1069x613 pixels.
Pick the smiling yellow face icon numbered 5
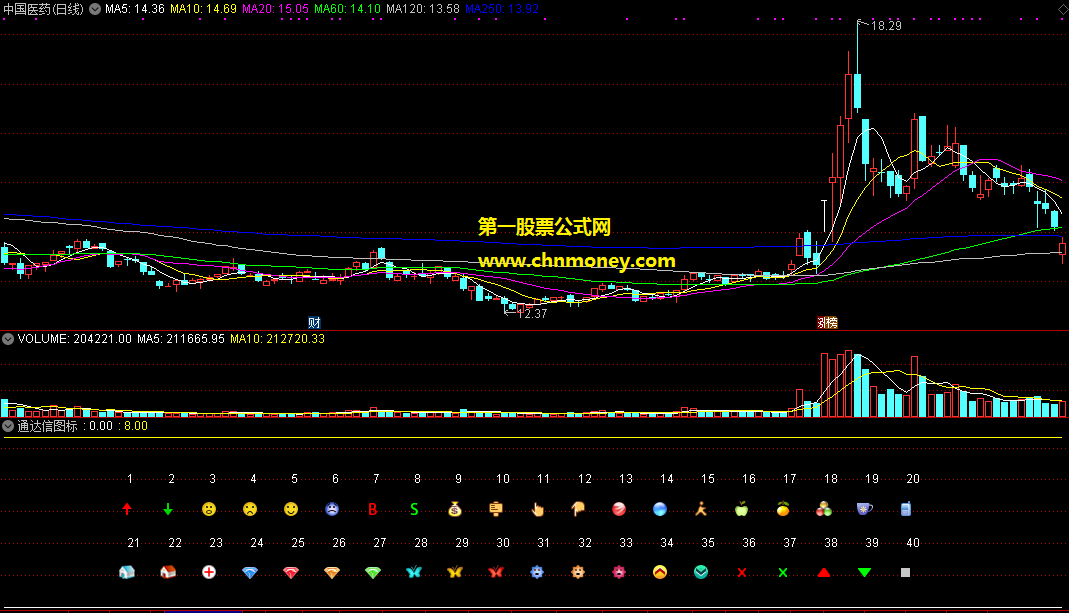click(x=291, y=509)
